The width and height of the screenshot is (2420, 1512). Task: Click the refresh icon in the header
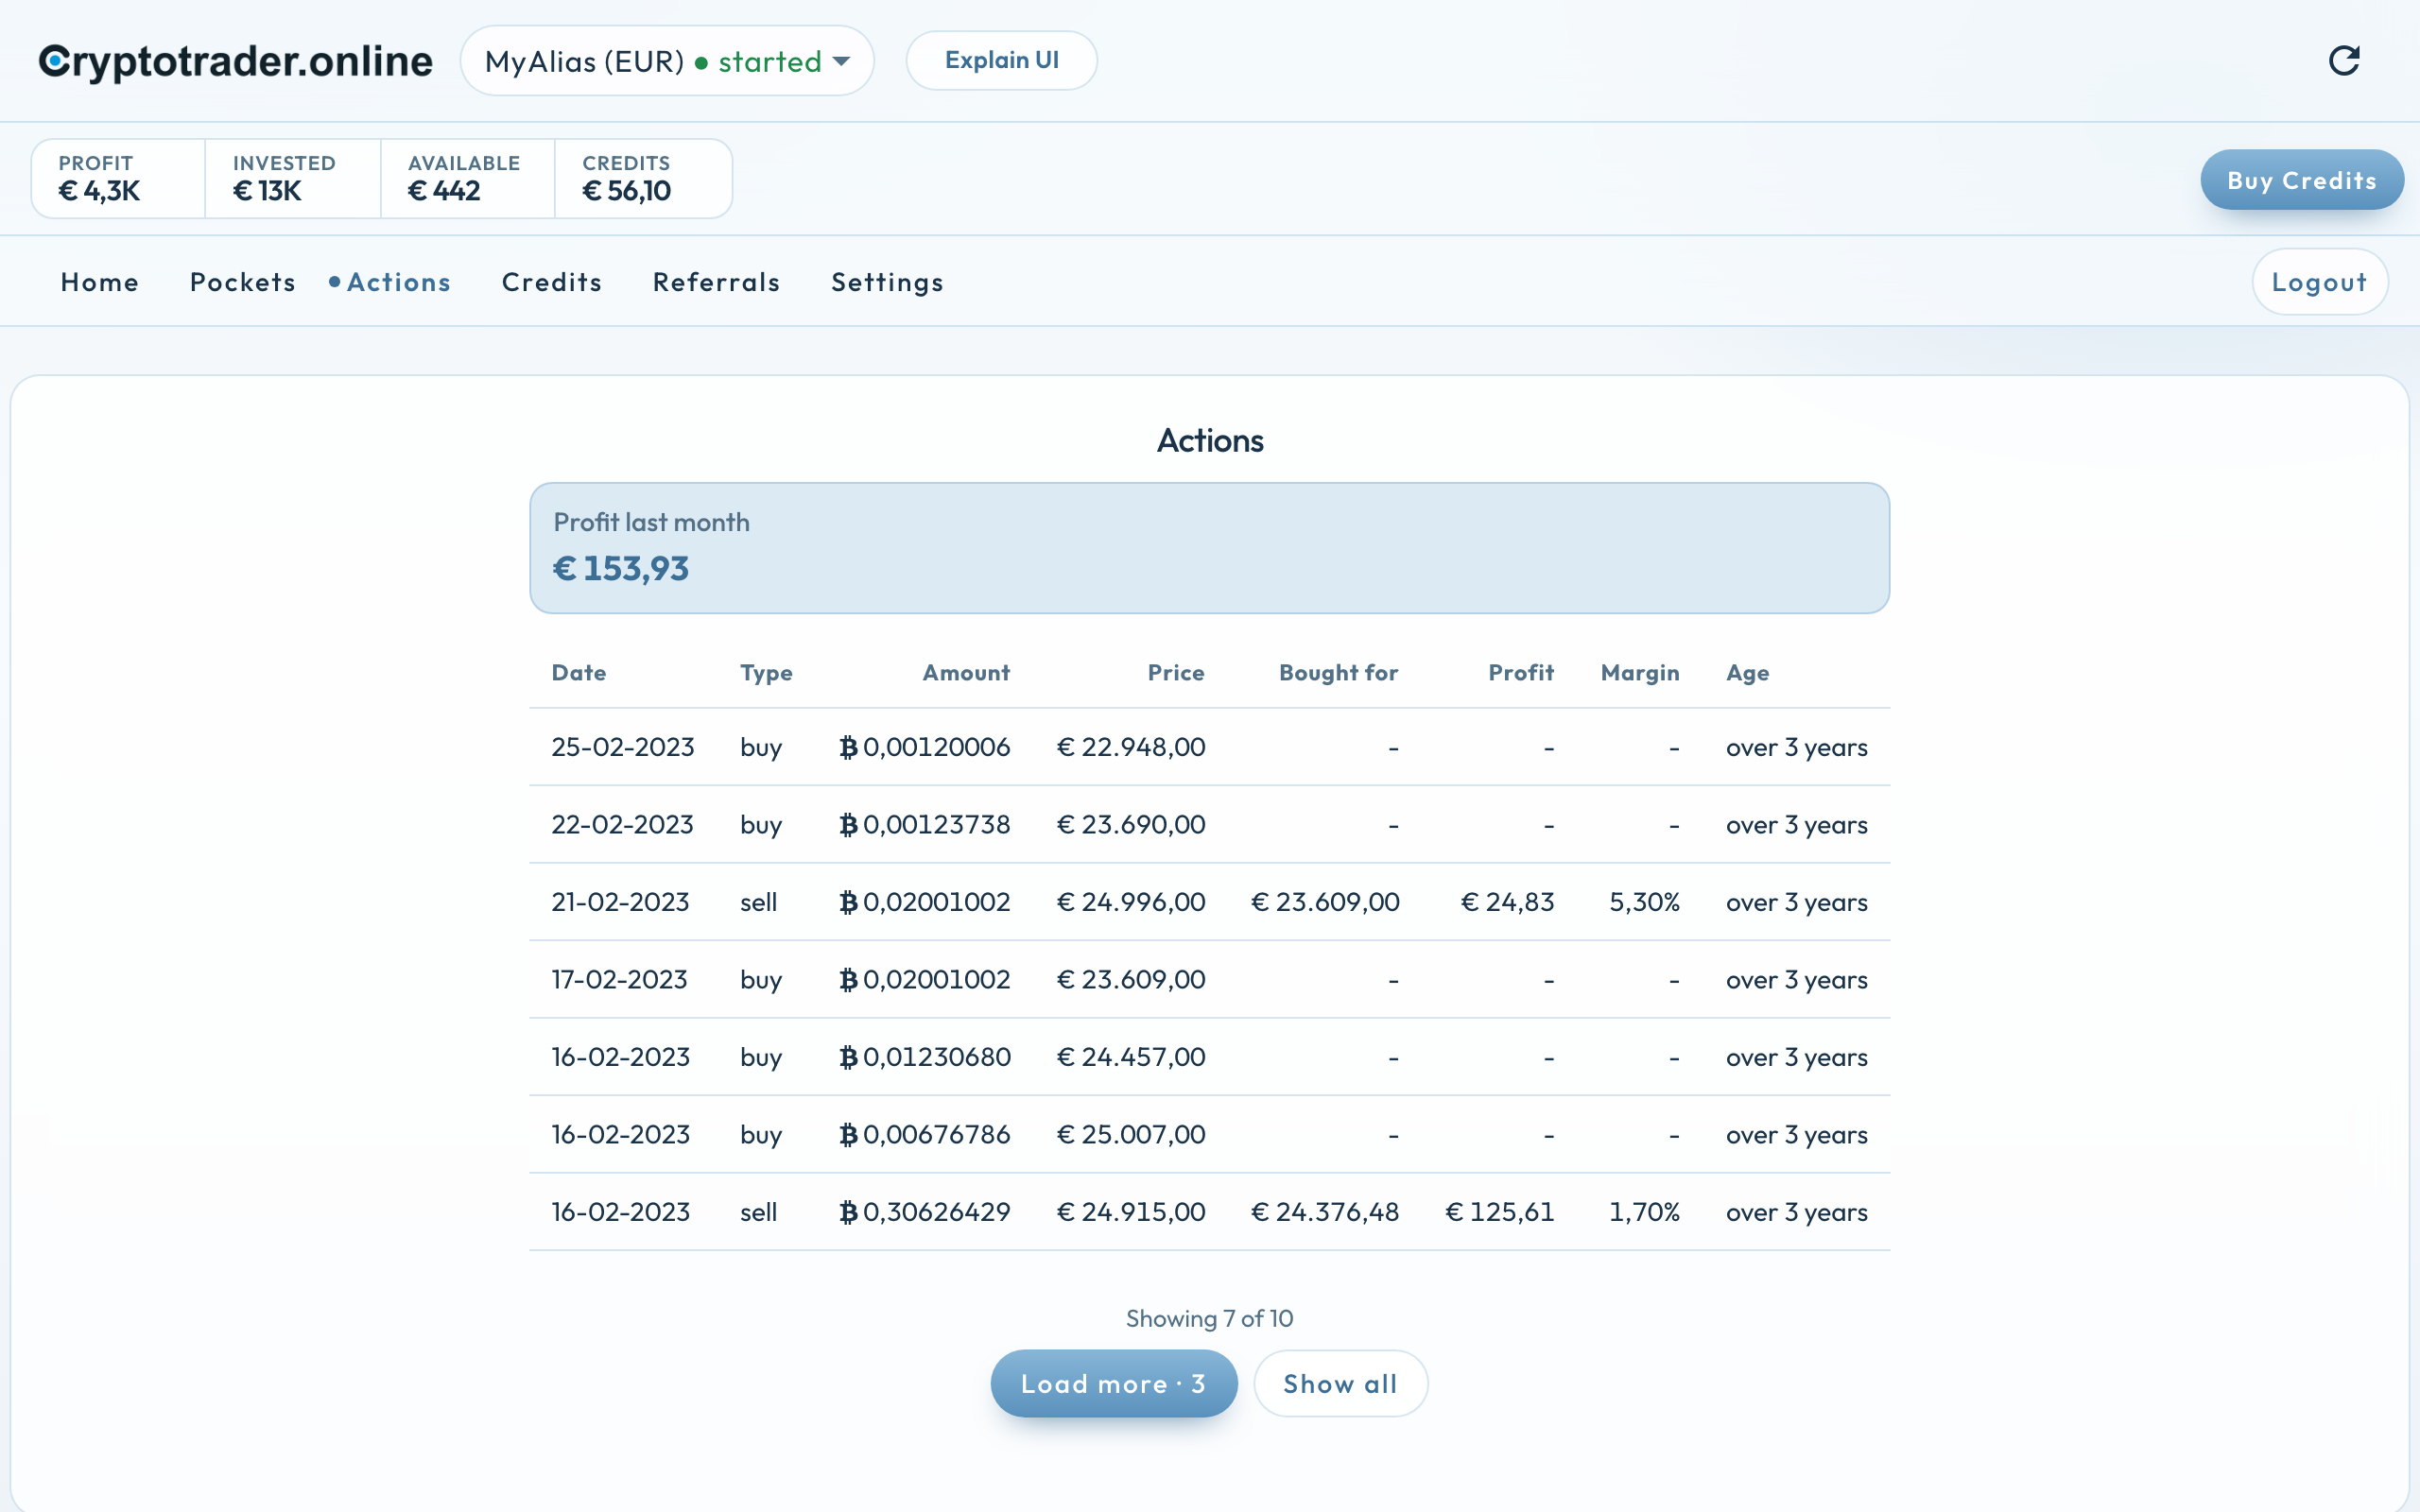point(2344,61)
